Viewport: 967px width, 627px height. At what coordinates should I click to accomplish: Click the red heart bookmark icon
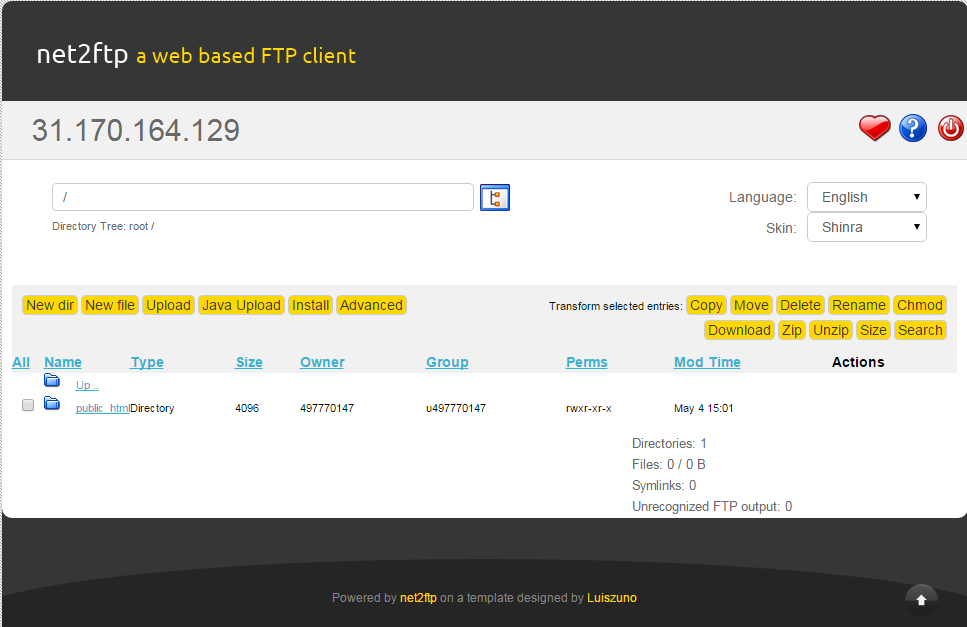[x=874, y=128]
